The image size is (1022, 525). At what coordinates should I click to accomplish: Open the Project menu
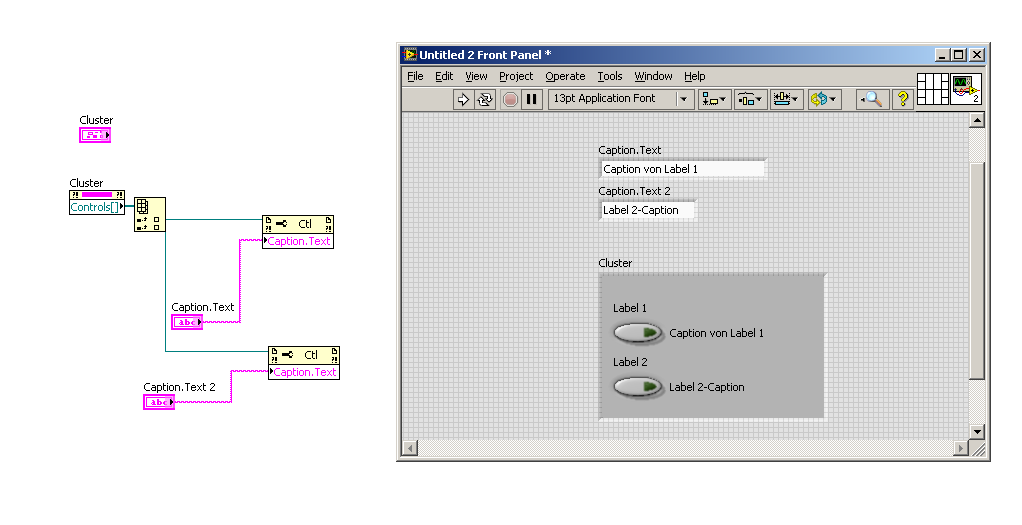pyautogui.click(x=516, y=76)
